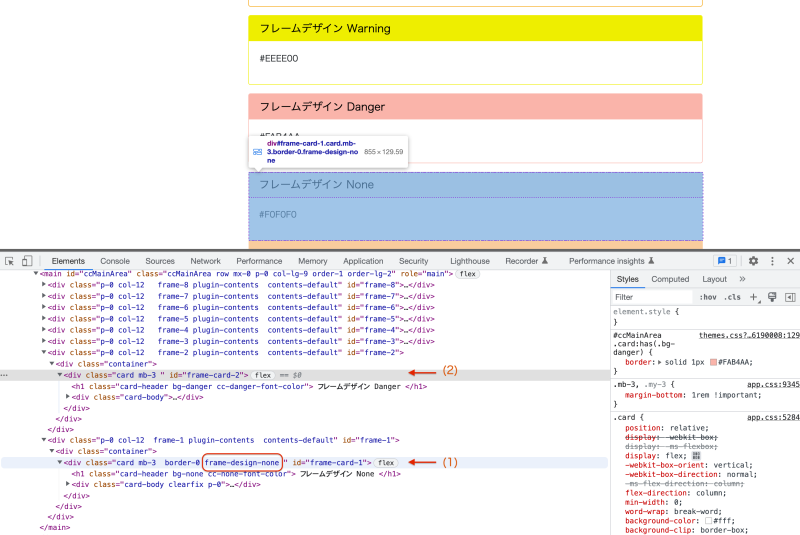Viewport: 800px width, 535px height.
Task: Click the フレームデザイン Danger card header
Action: [475, 107]
